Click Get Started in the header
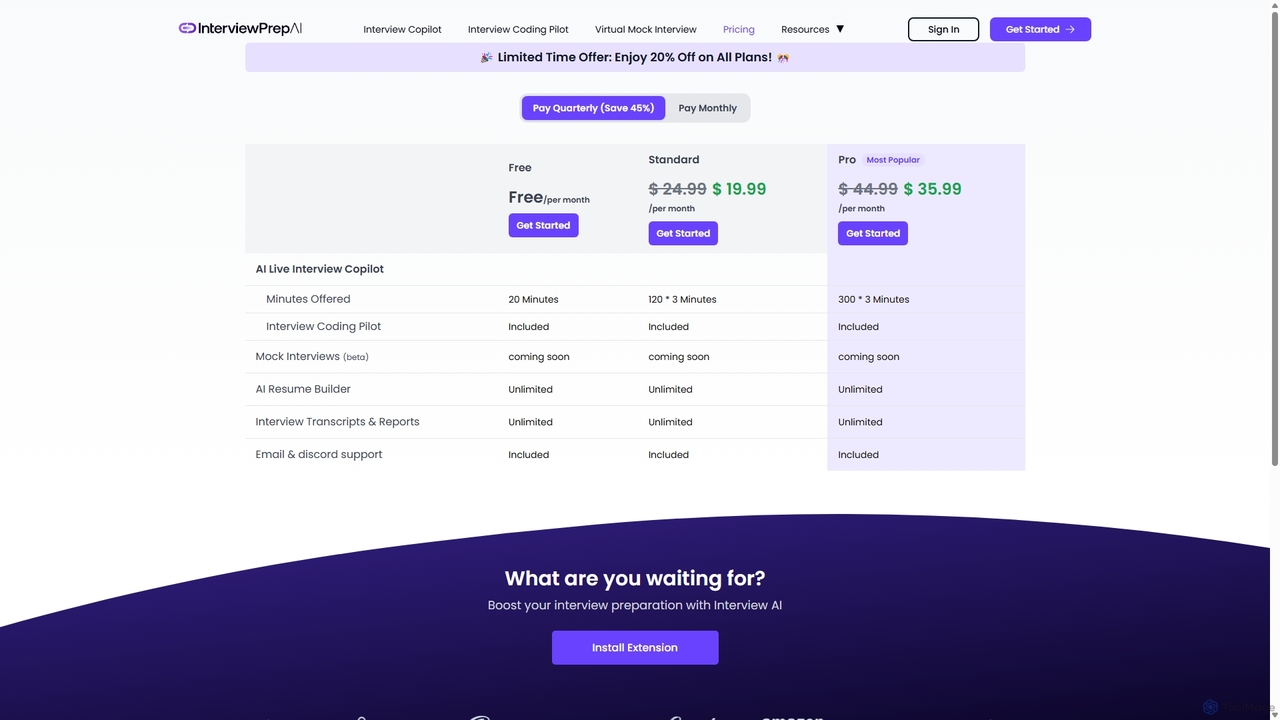This screenshot has height=720, width=1280. point(1040,29)
